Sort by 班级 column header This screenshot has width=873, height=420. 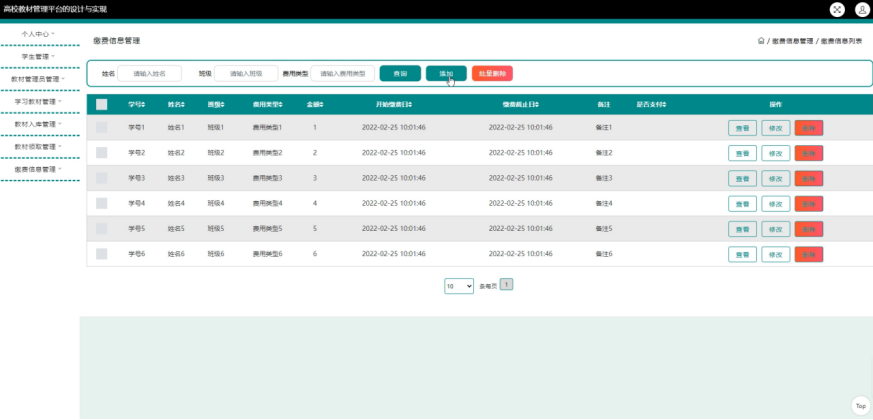coord(216,104)
